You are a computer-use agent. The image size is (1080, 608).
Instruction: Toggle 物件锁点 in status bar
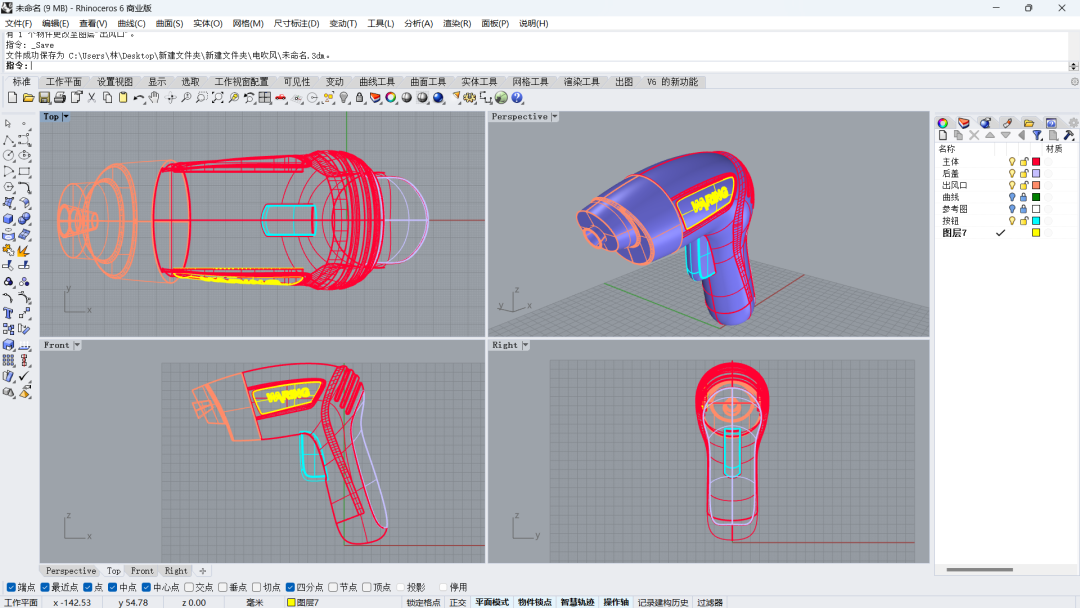point(534,602)
